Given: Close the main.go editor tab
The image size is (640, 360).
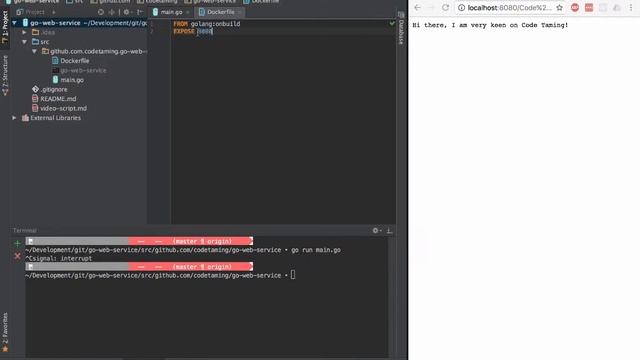Looking at the screenshot, I should click(x=188, y=12).
